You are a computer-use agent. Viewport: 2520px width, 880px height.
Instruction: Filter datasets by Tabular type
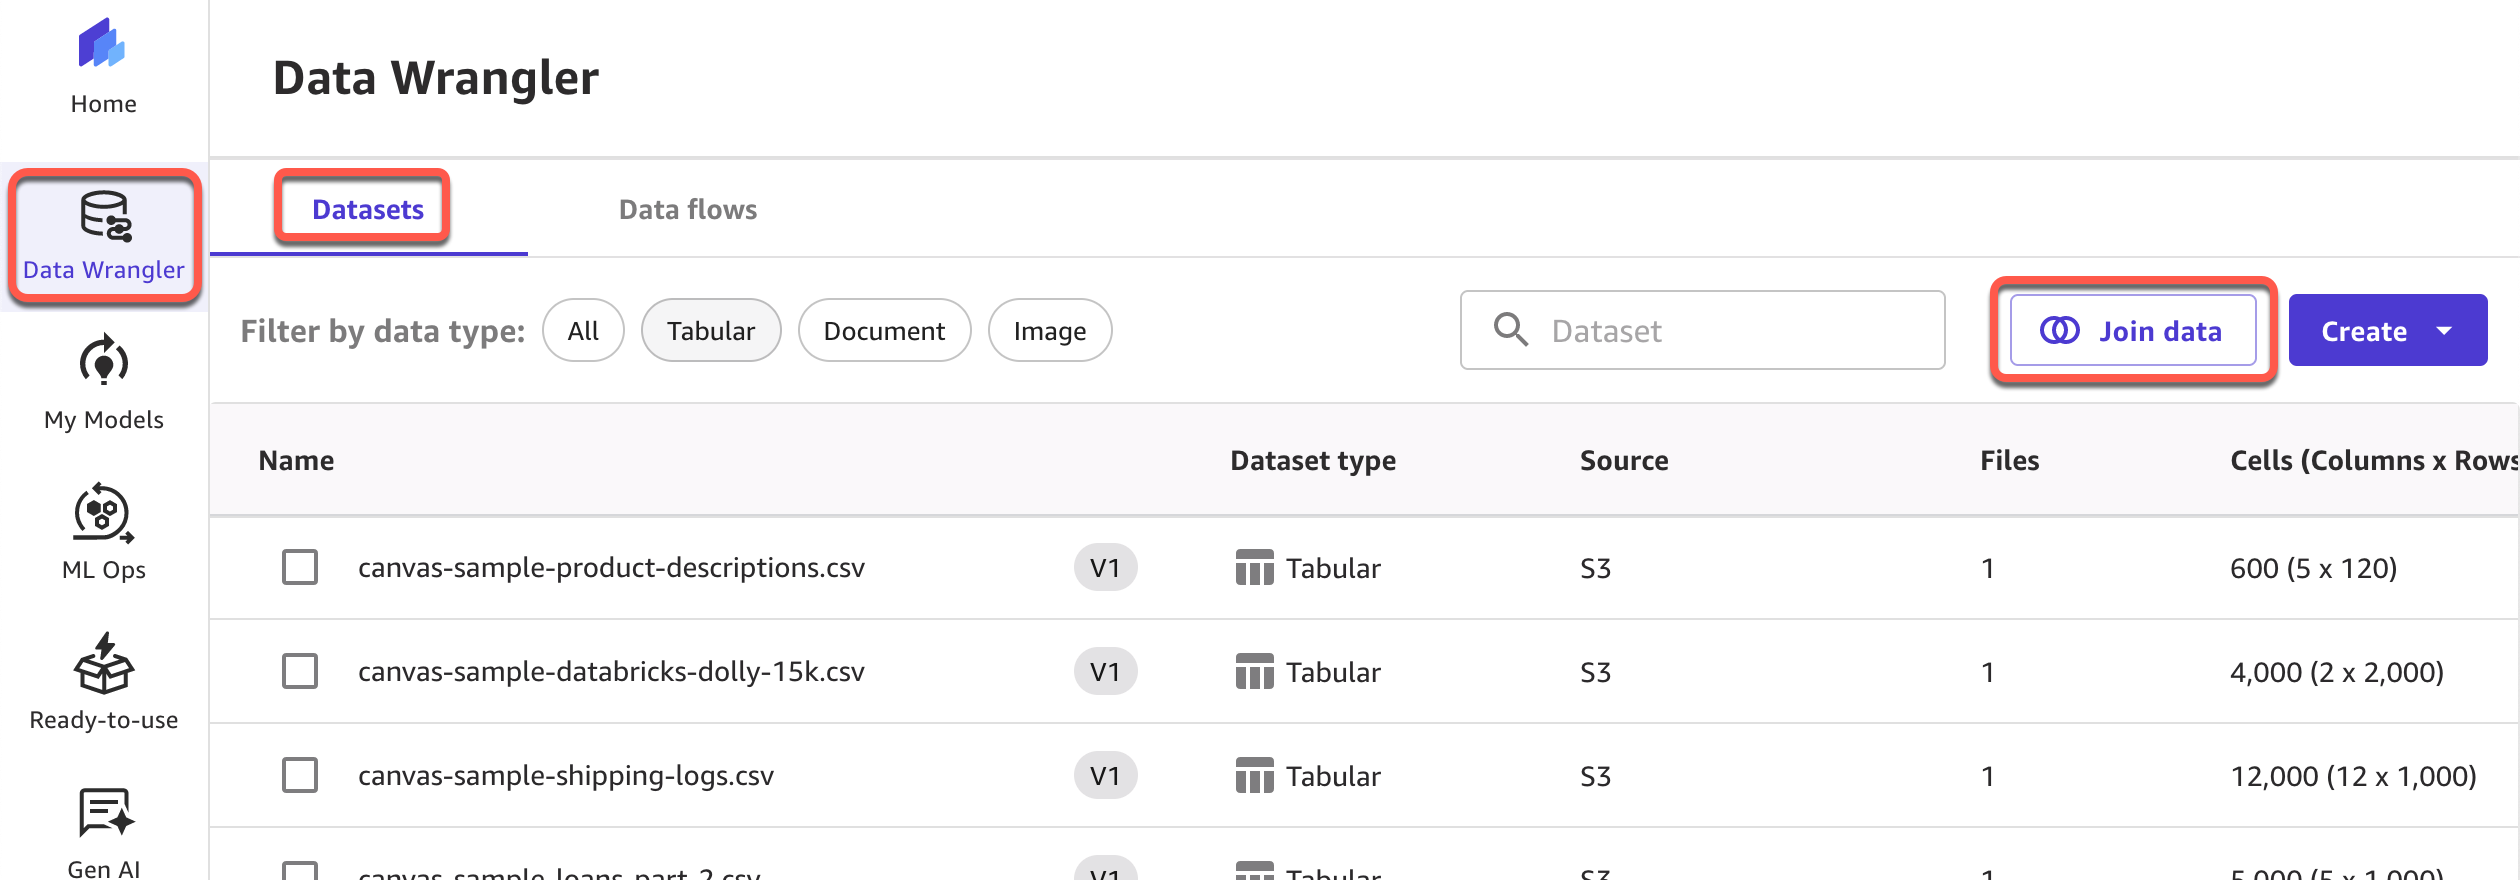(x=710, y=331)
